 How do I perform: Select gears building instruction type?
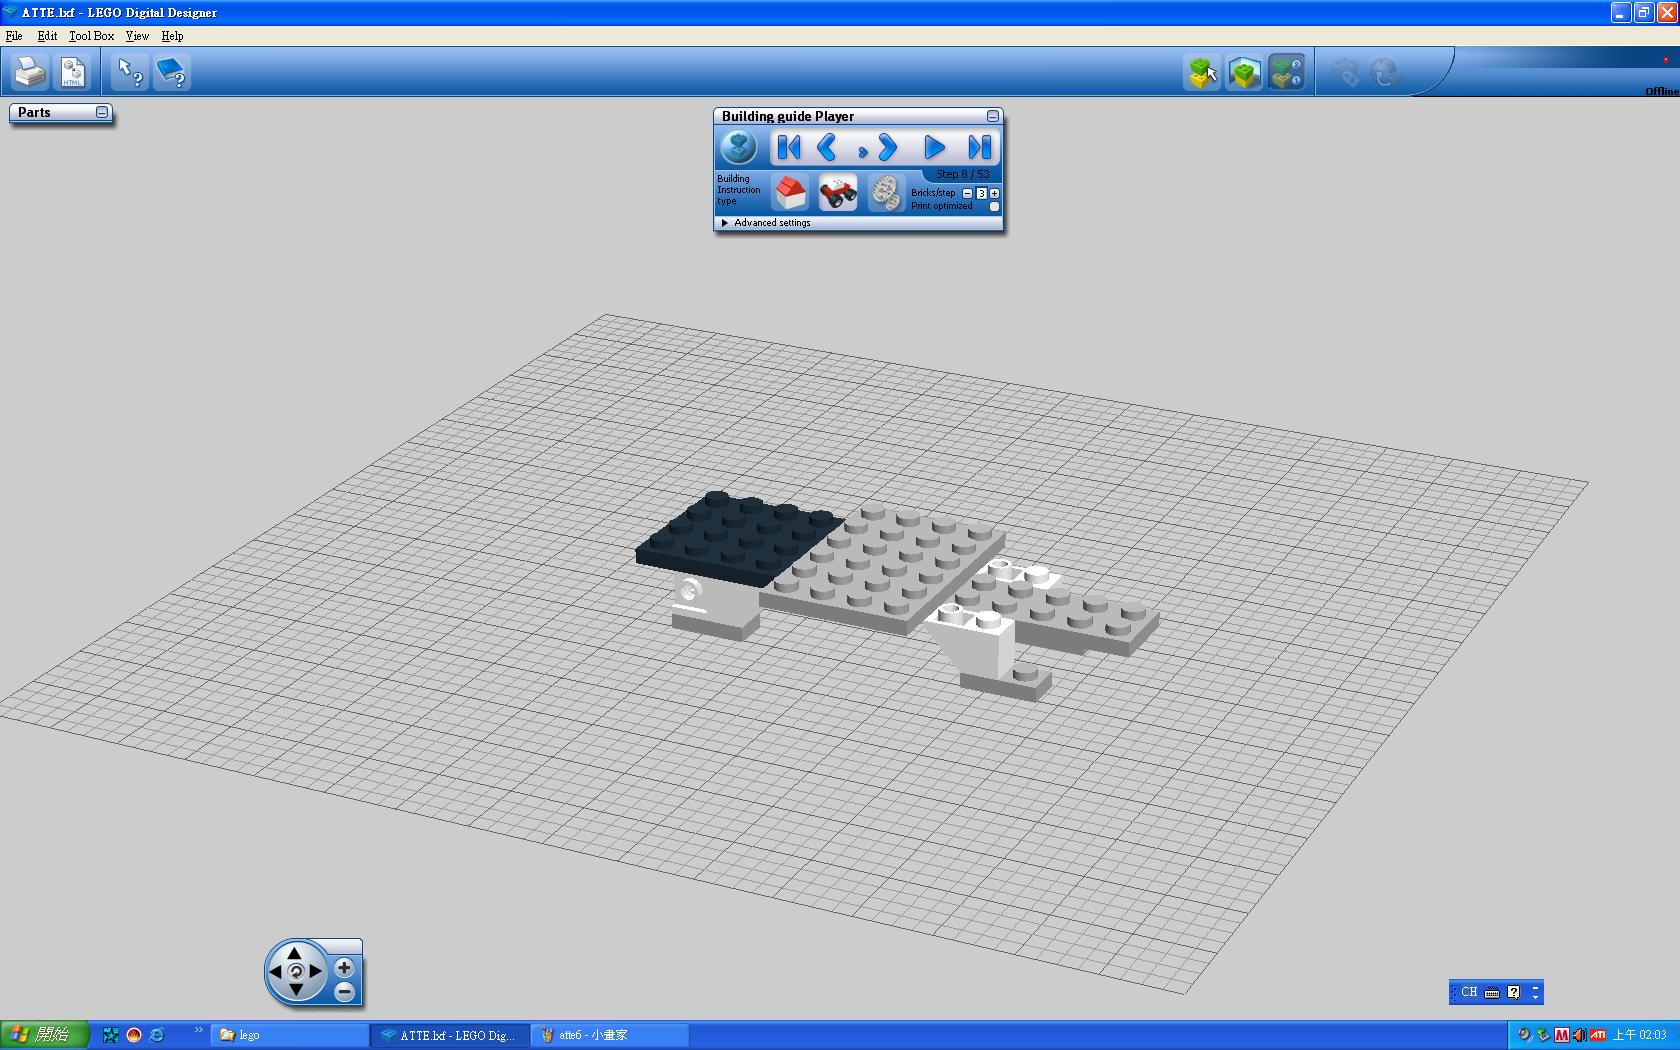pos(885,192)
